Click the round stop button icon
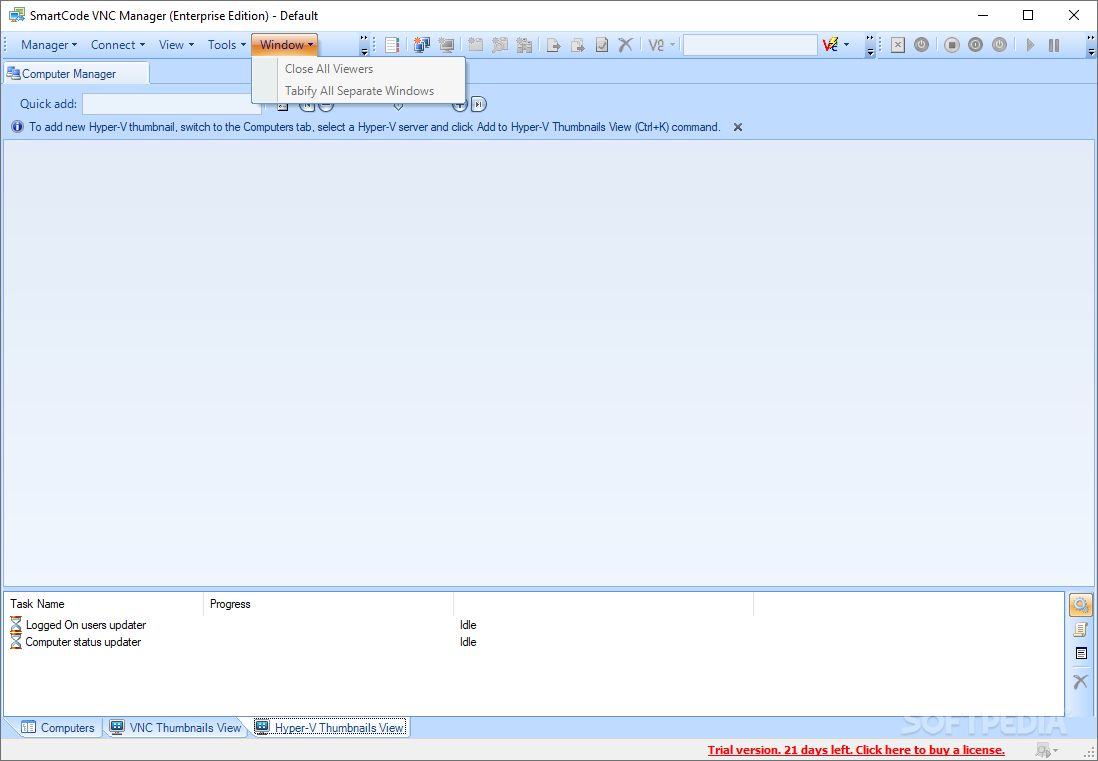Viewport: 1098px width, 761px height. (952, 45)
